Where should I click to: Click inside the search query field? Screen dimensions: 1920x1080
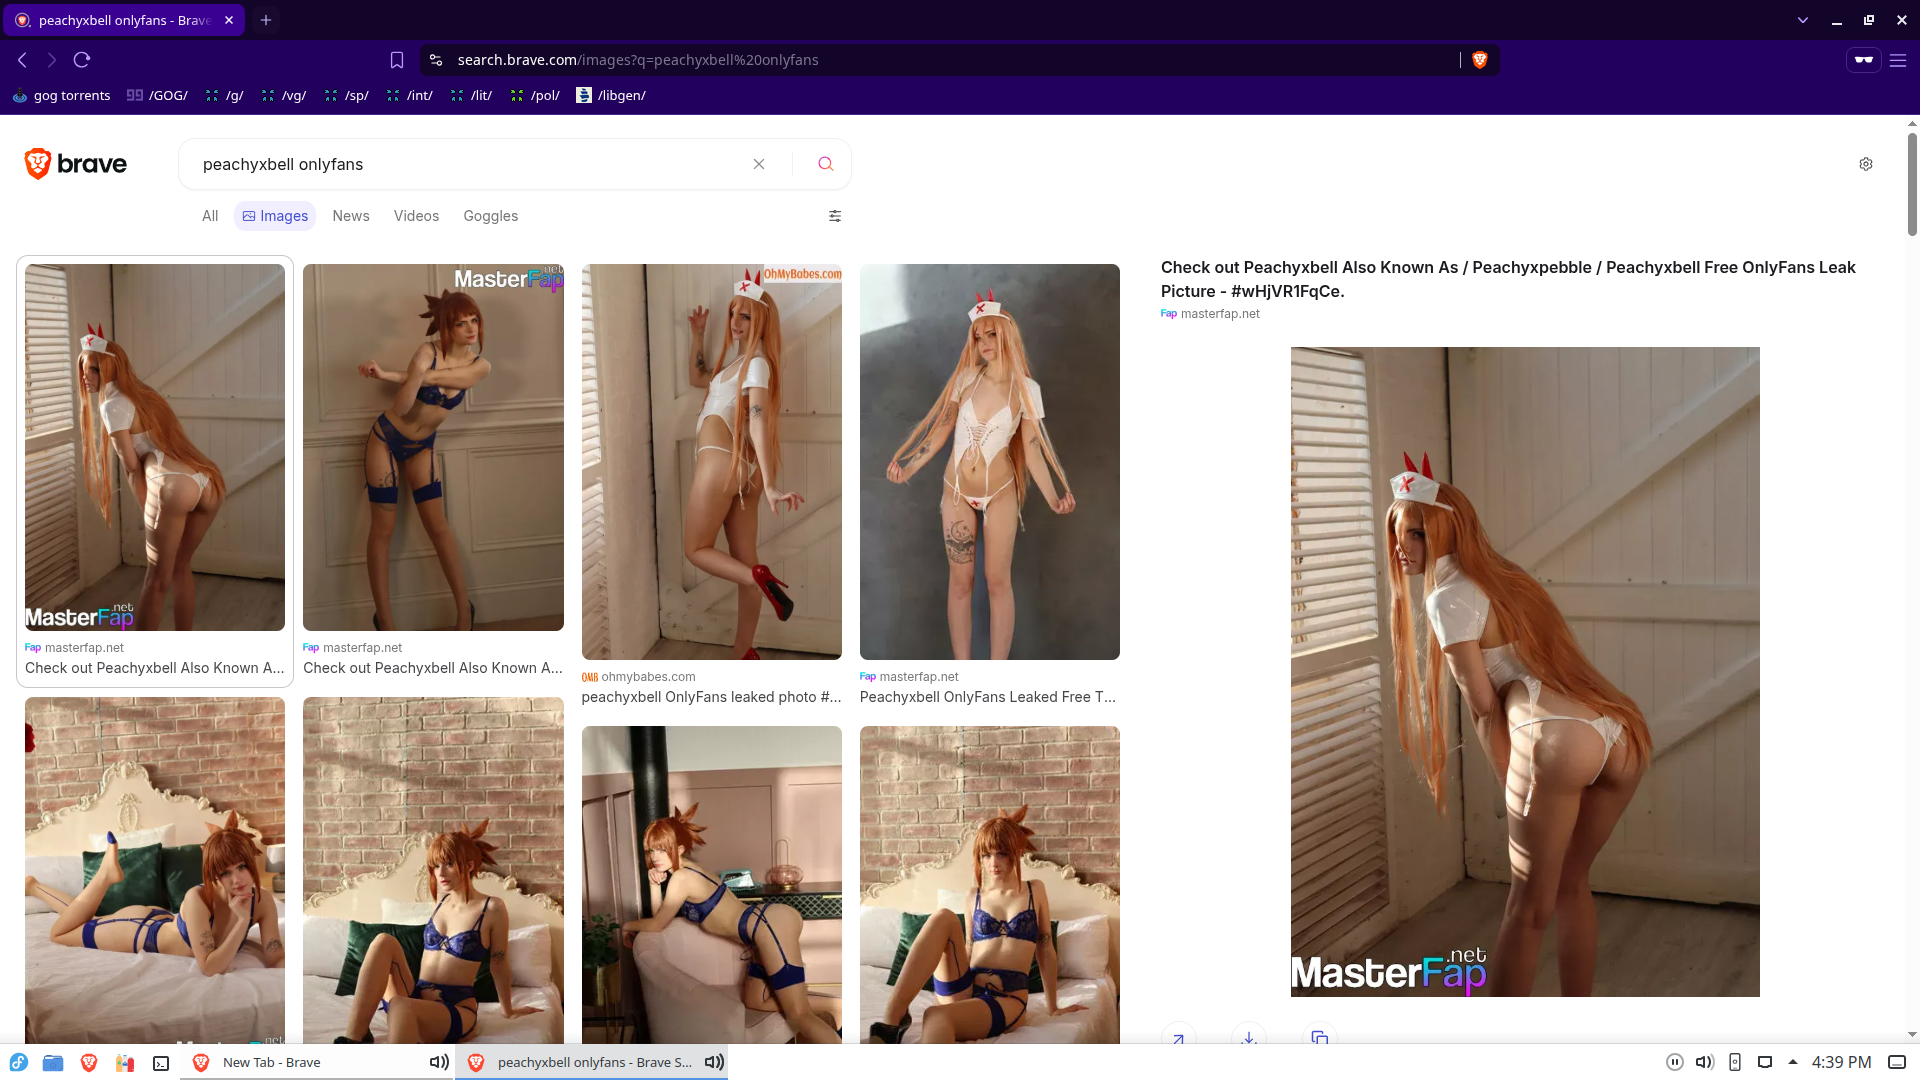click(470, 164)
